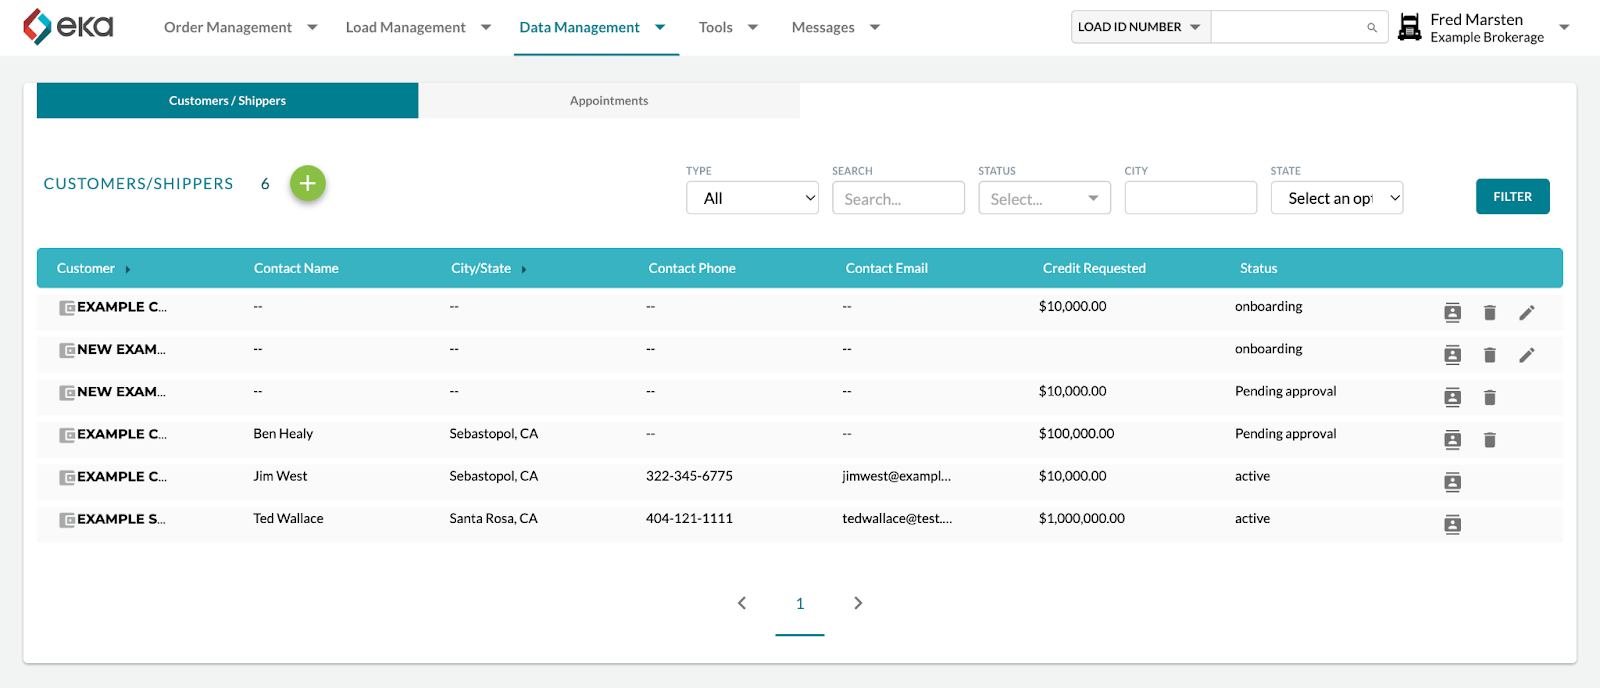Go to next page arrow
The width and height of the screenshot is (1600, 688).
tap(858, 603)
